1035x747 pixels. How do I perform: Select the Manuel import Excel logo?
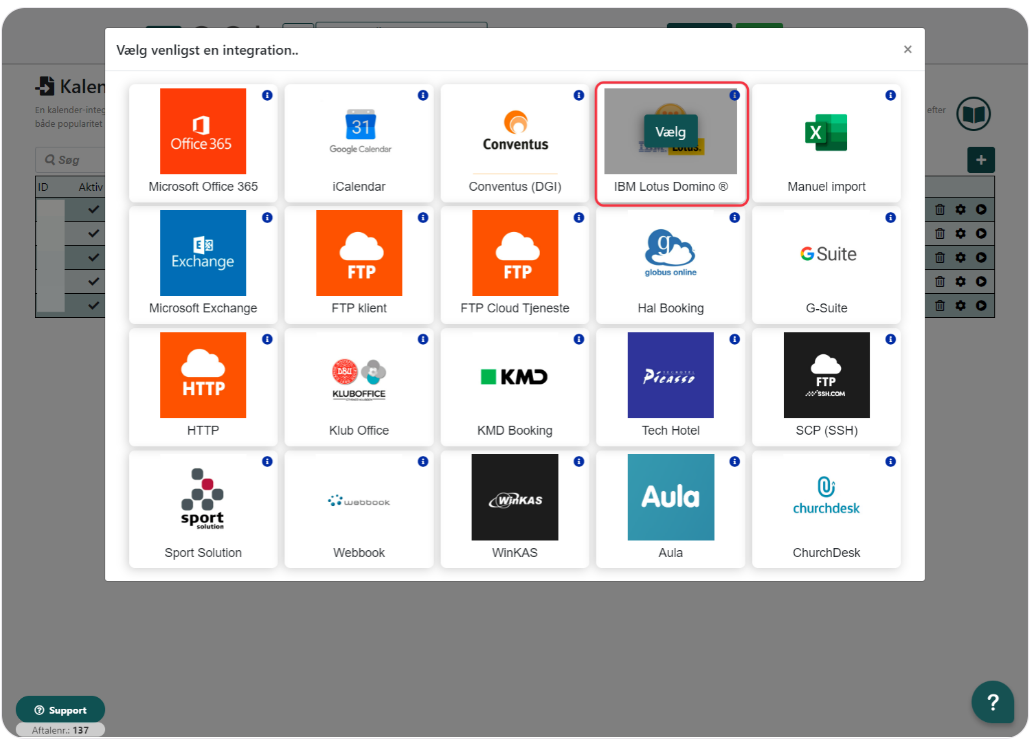(826, 131)
